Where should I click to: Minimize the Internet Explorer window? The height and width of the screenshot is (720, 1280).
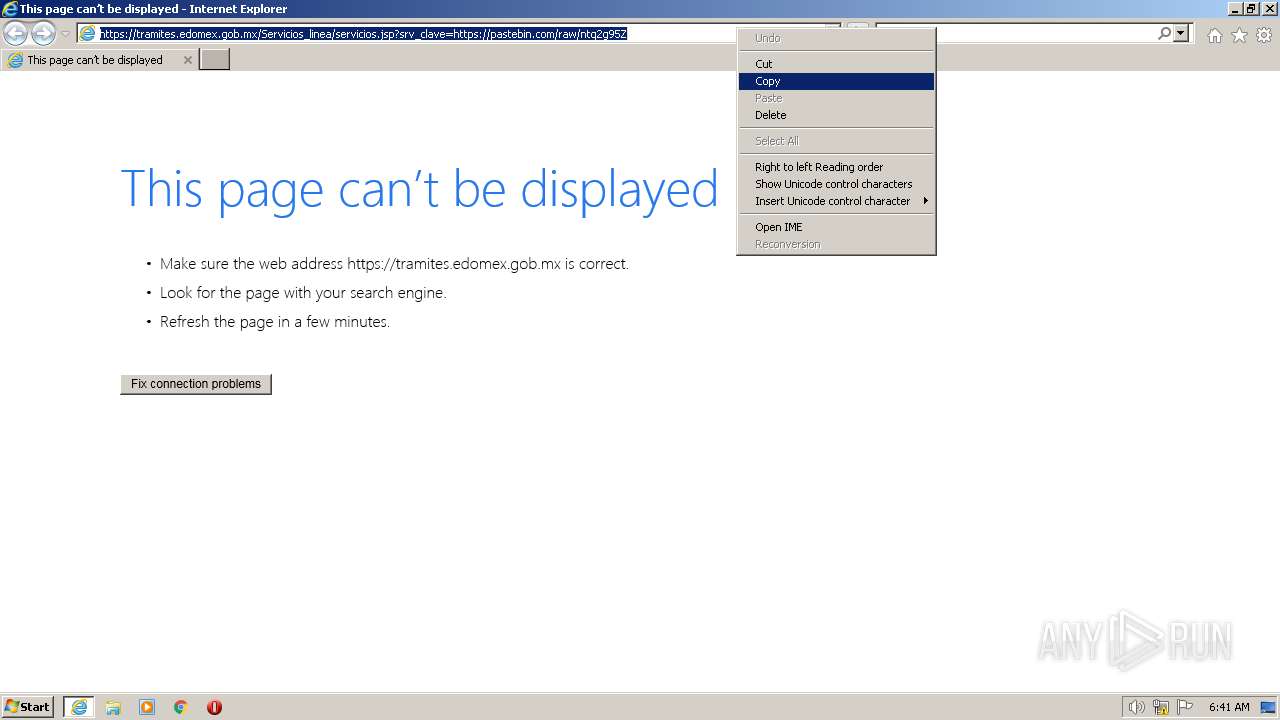(1234, 9)
